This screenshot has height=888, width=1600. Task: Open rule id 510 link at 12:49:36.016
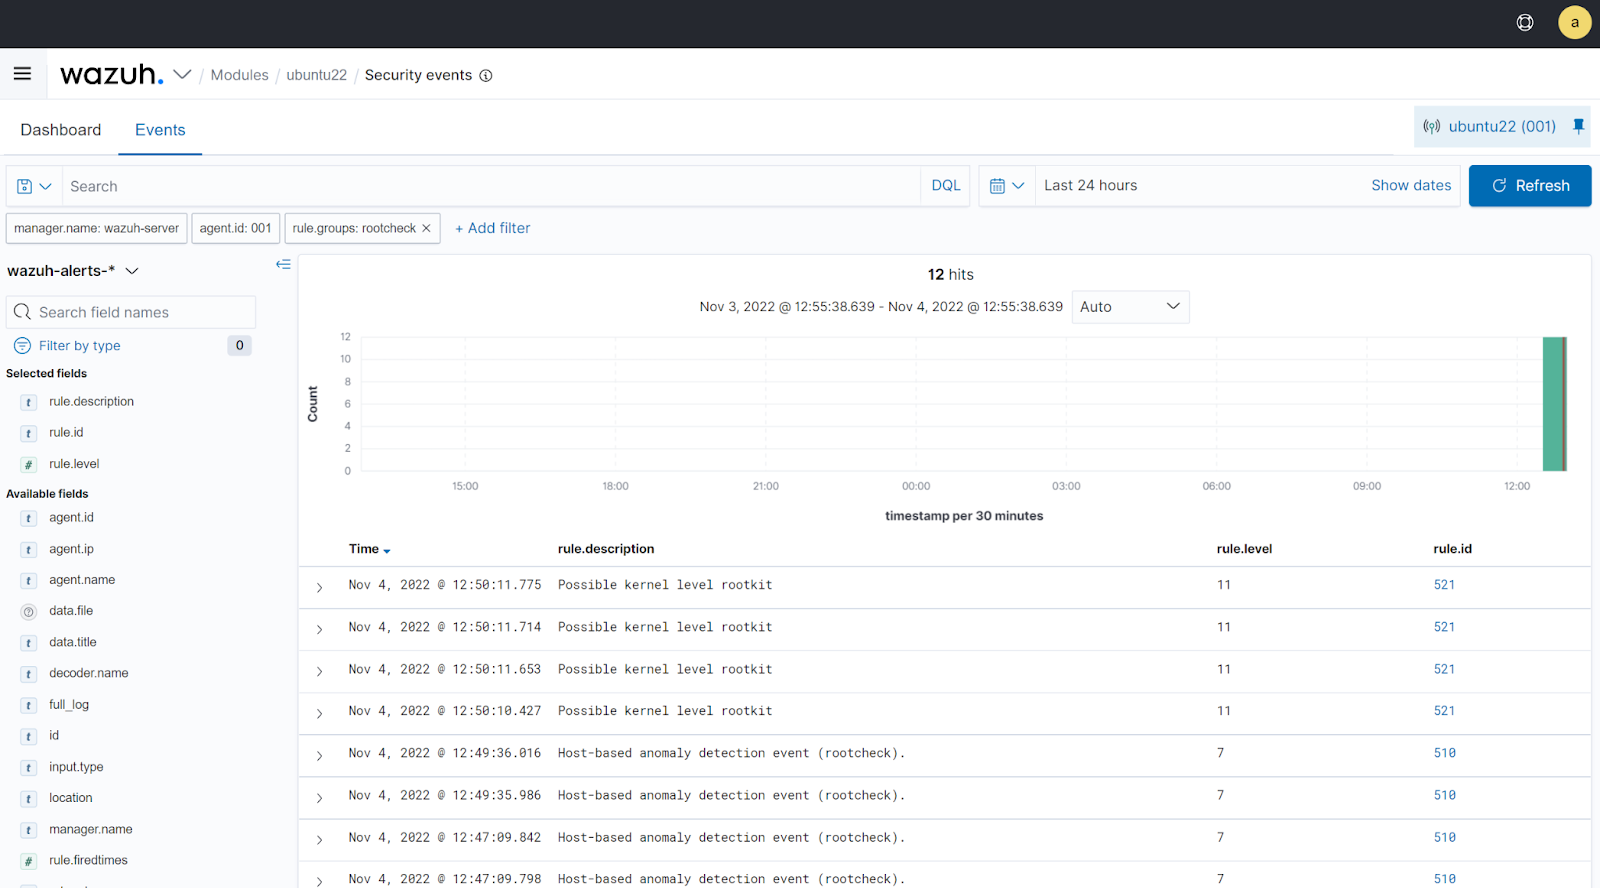1444,753
